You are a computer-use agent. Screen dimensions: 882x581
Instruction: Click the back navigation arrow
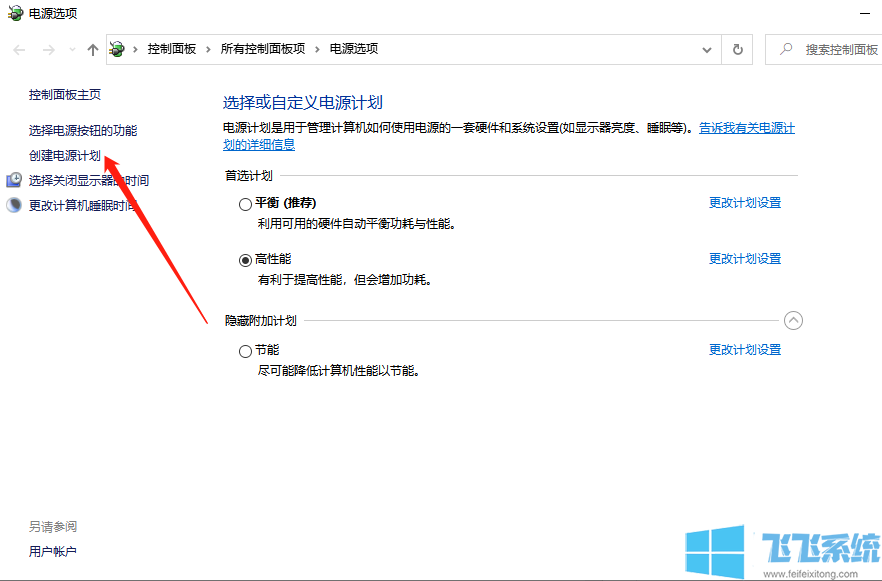[x=17, y=48]
